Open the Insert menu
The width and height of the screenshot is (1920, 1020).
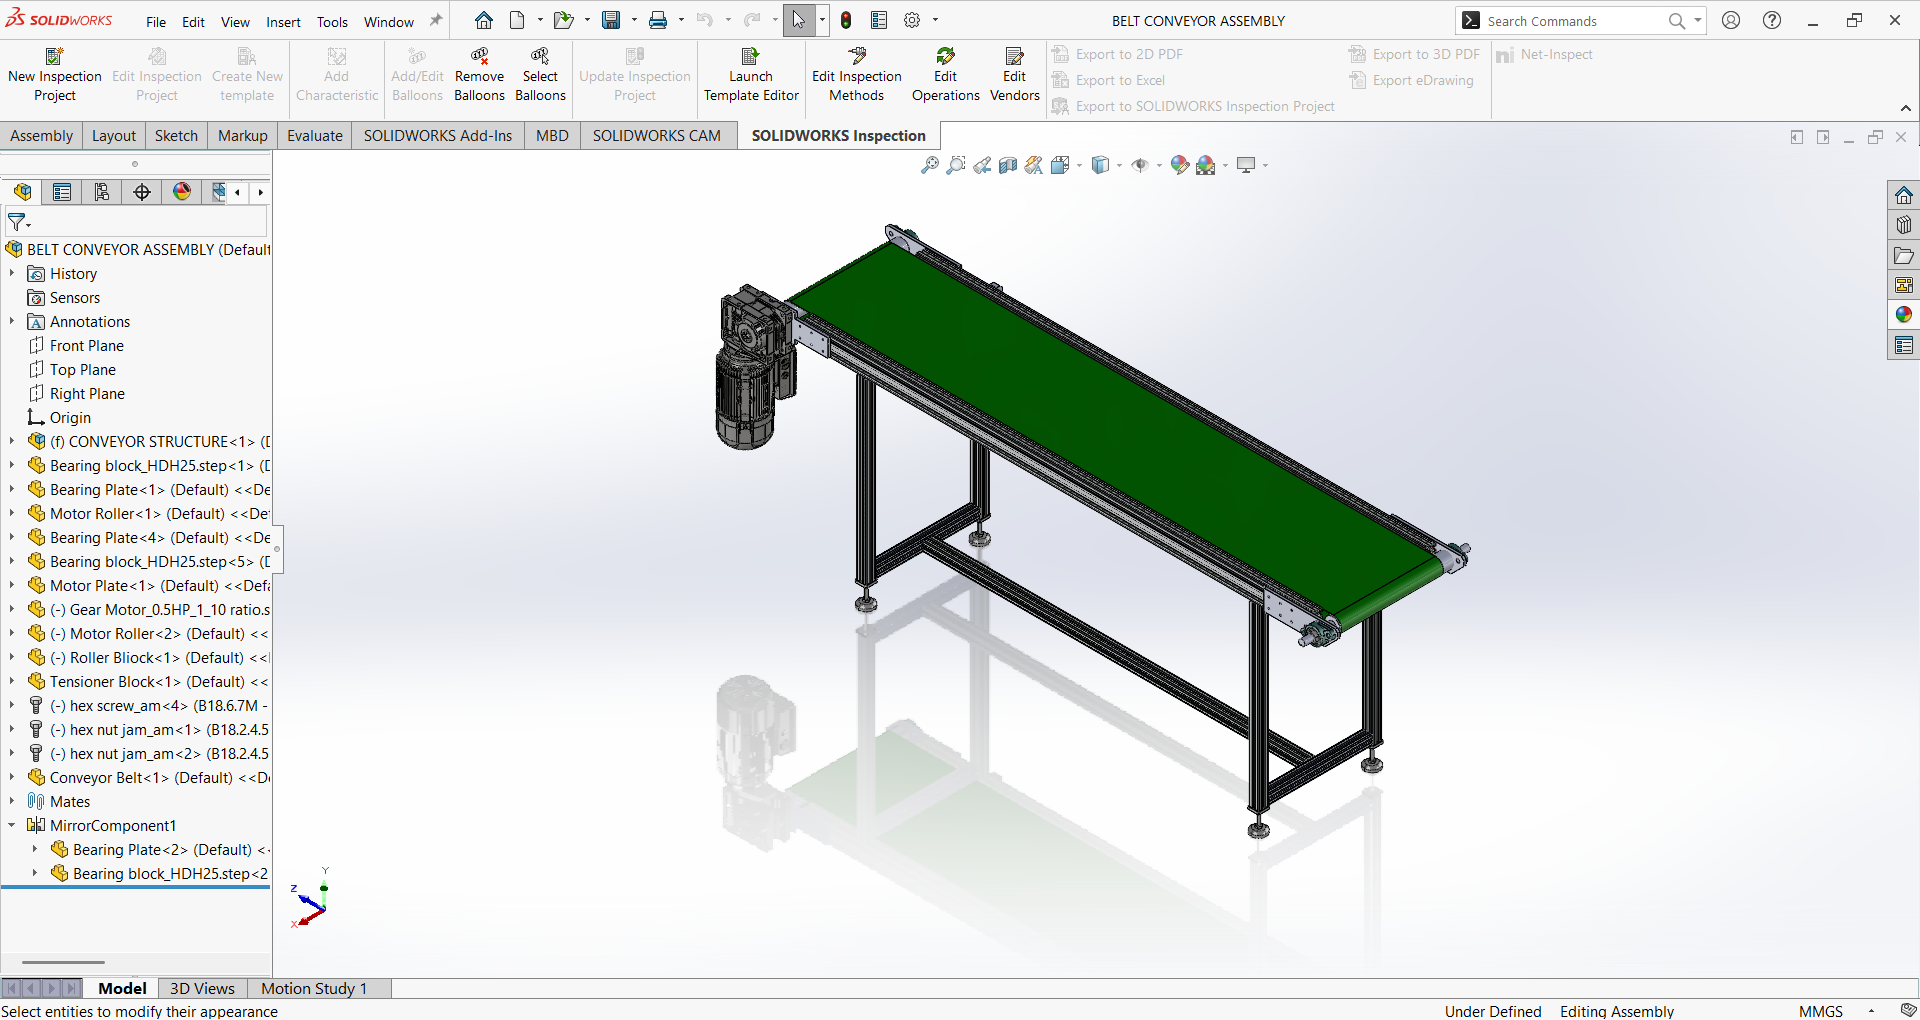[283, 21]
